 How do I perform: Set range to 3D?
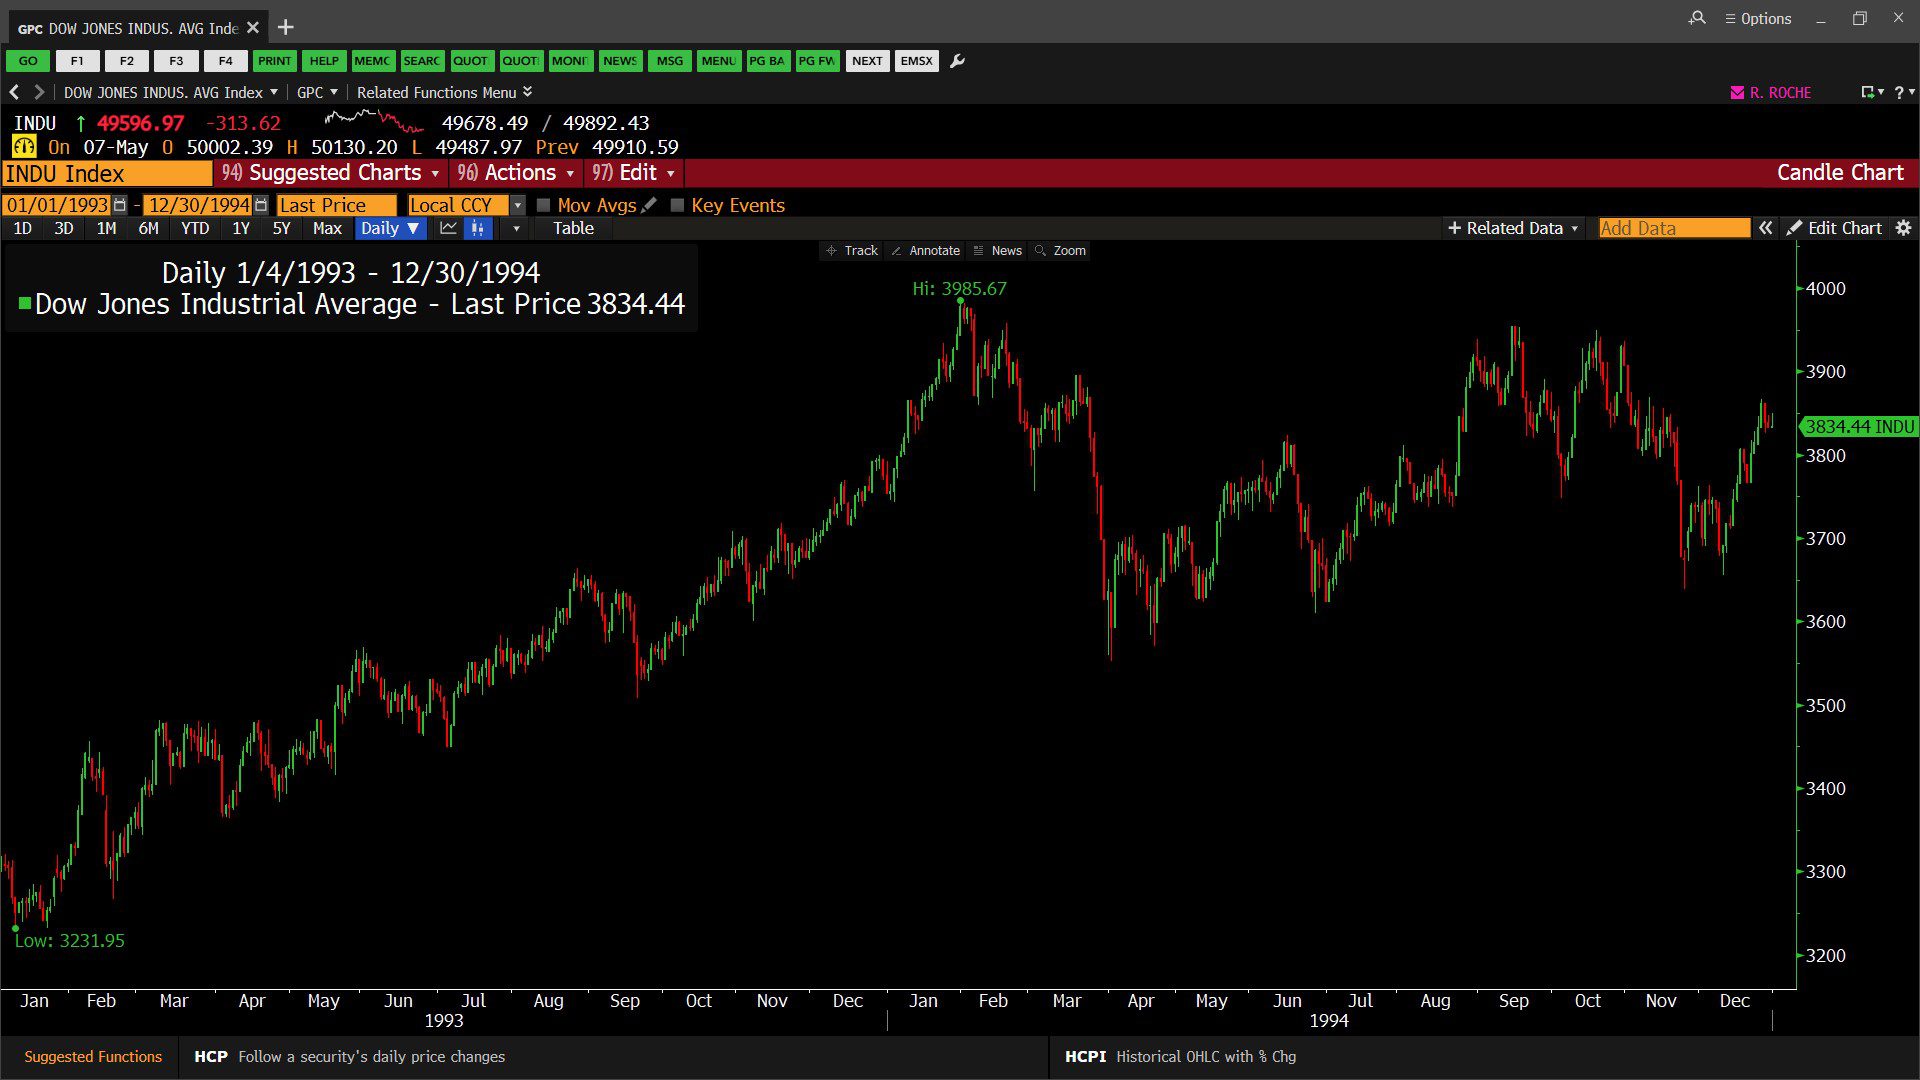[x=64, y=228]
